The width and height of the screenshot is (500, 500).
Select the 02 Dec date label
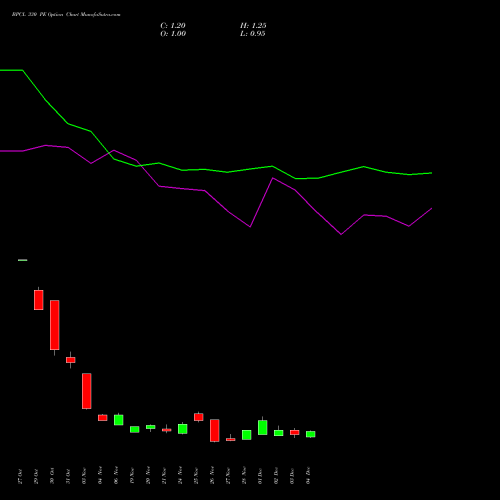click(x=276, y=476)
